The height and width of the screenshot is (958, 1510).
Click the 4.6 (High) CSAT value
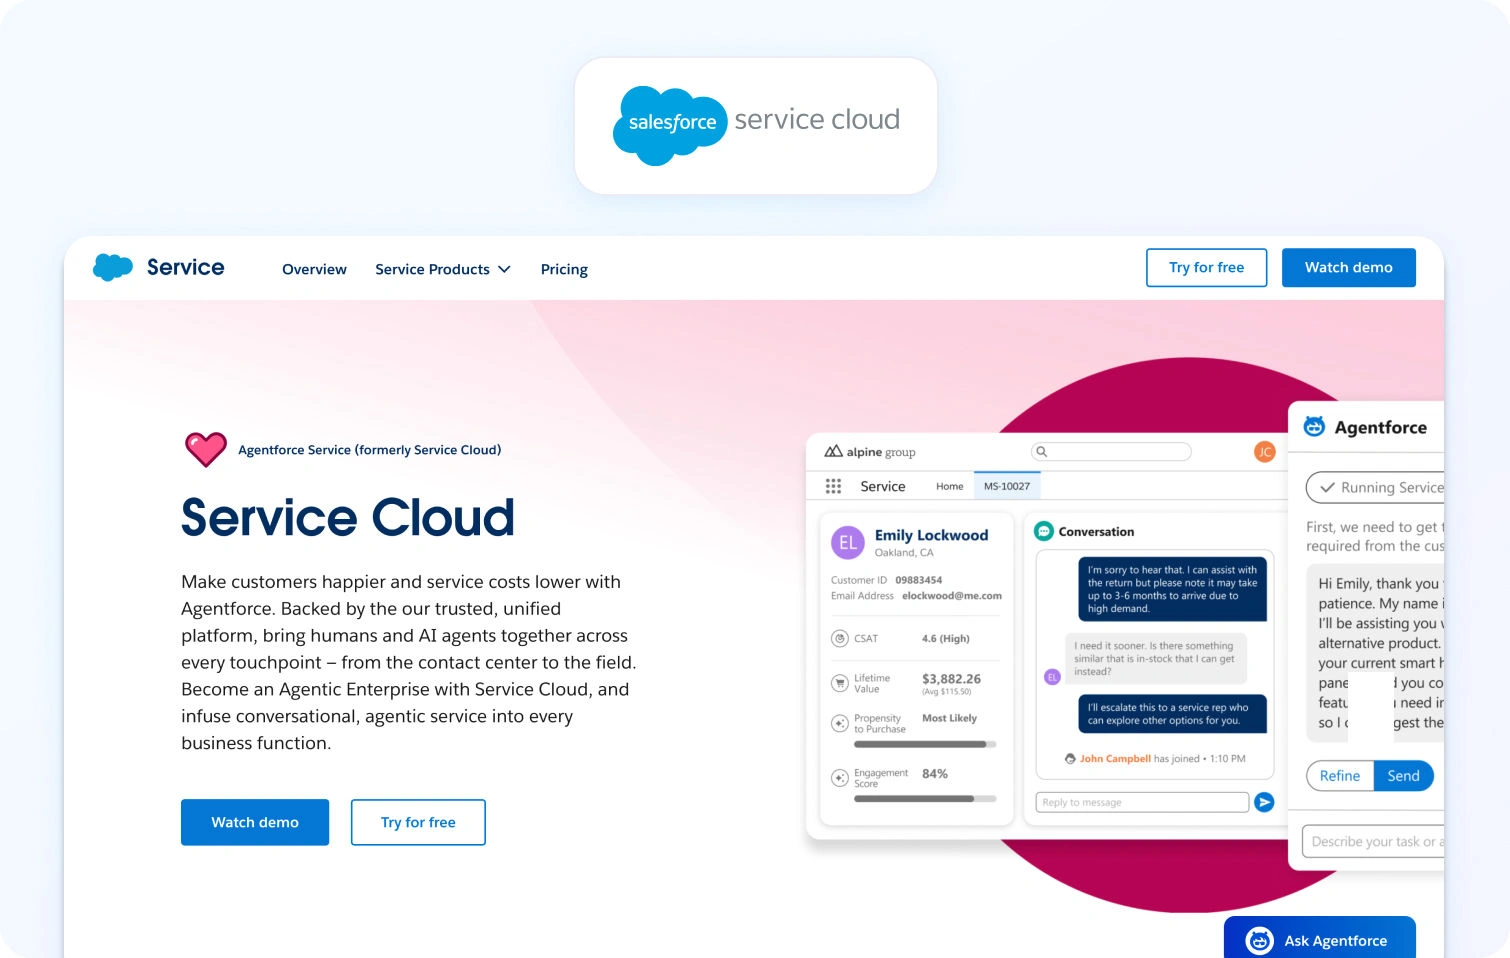coord(946,639)
